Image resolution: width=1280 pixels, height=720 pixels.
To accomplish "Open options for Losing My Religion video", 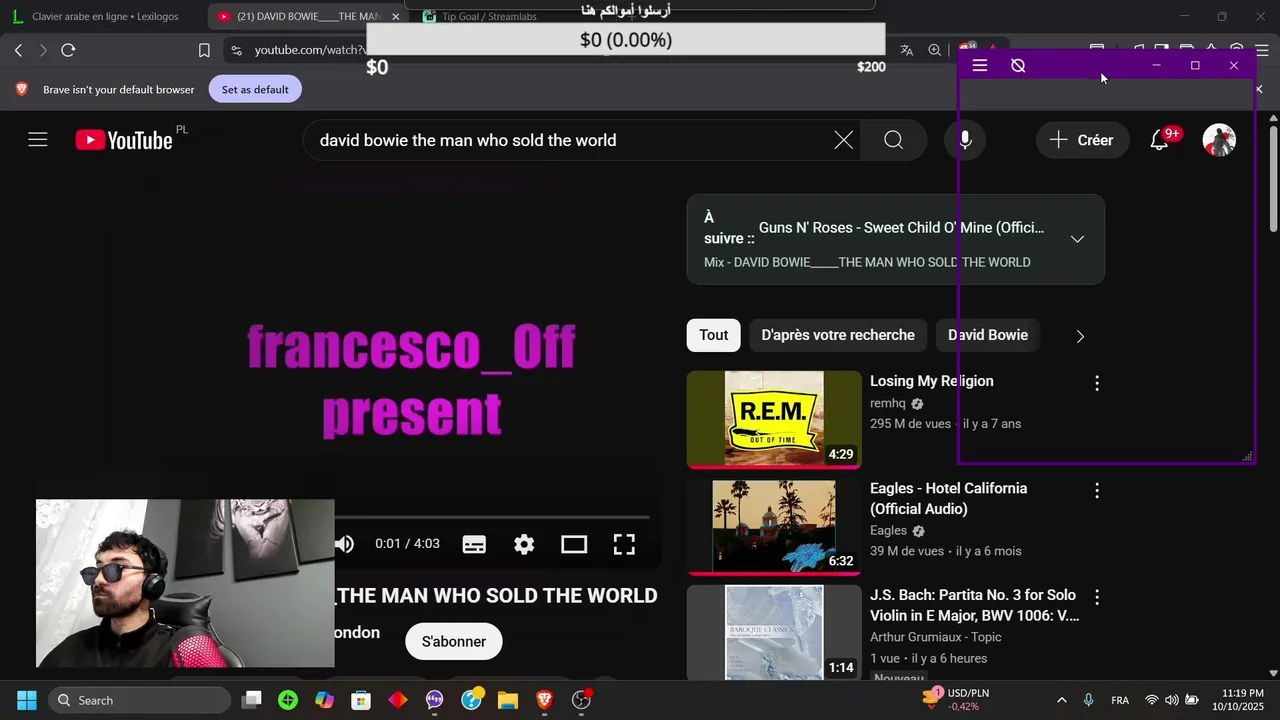I will (x=1097, y=383).
